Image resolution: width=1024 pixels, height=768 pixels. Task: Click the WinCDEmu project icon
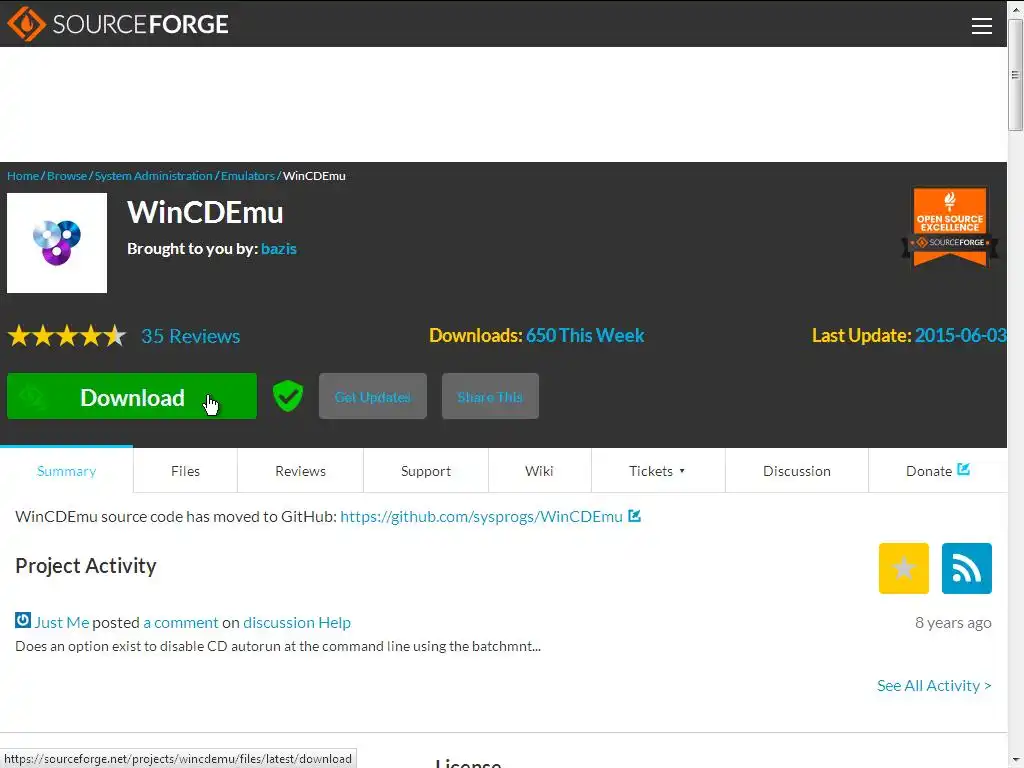click(x=57, y=243)
